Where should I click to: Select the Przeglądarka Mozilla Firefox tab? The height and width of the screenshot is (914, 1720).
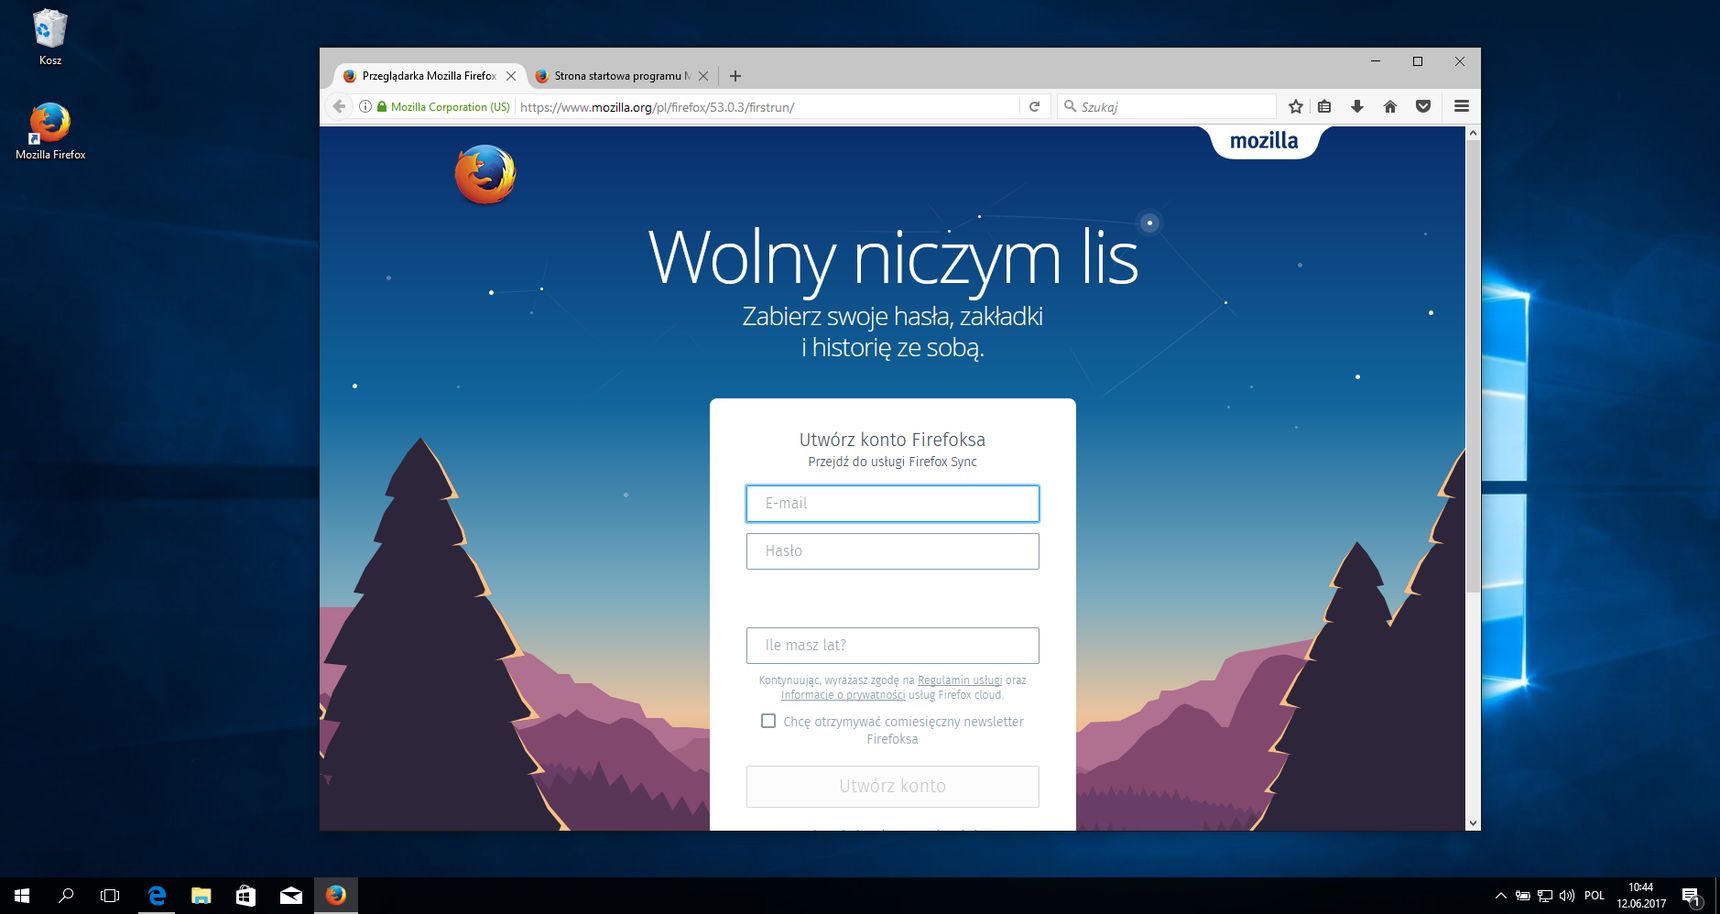428,76
